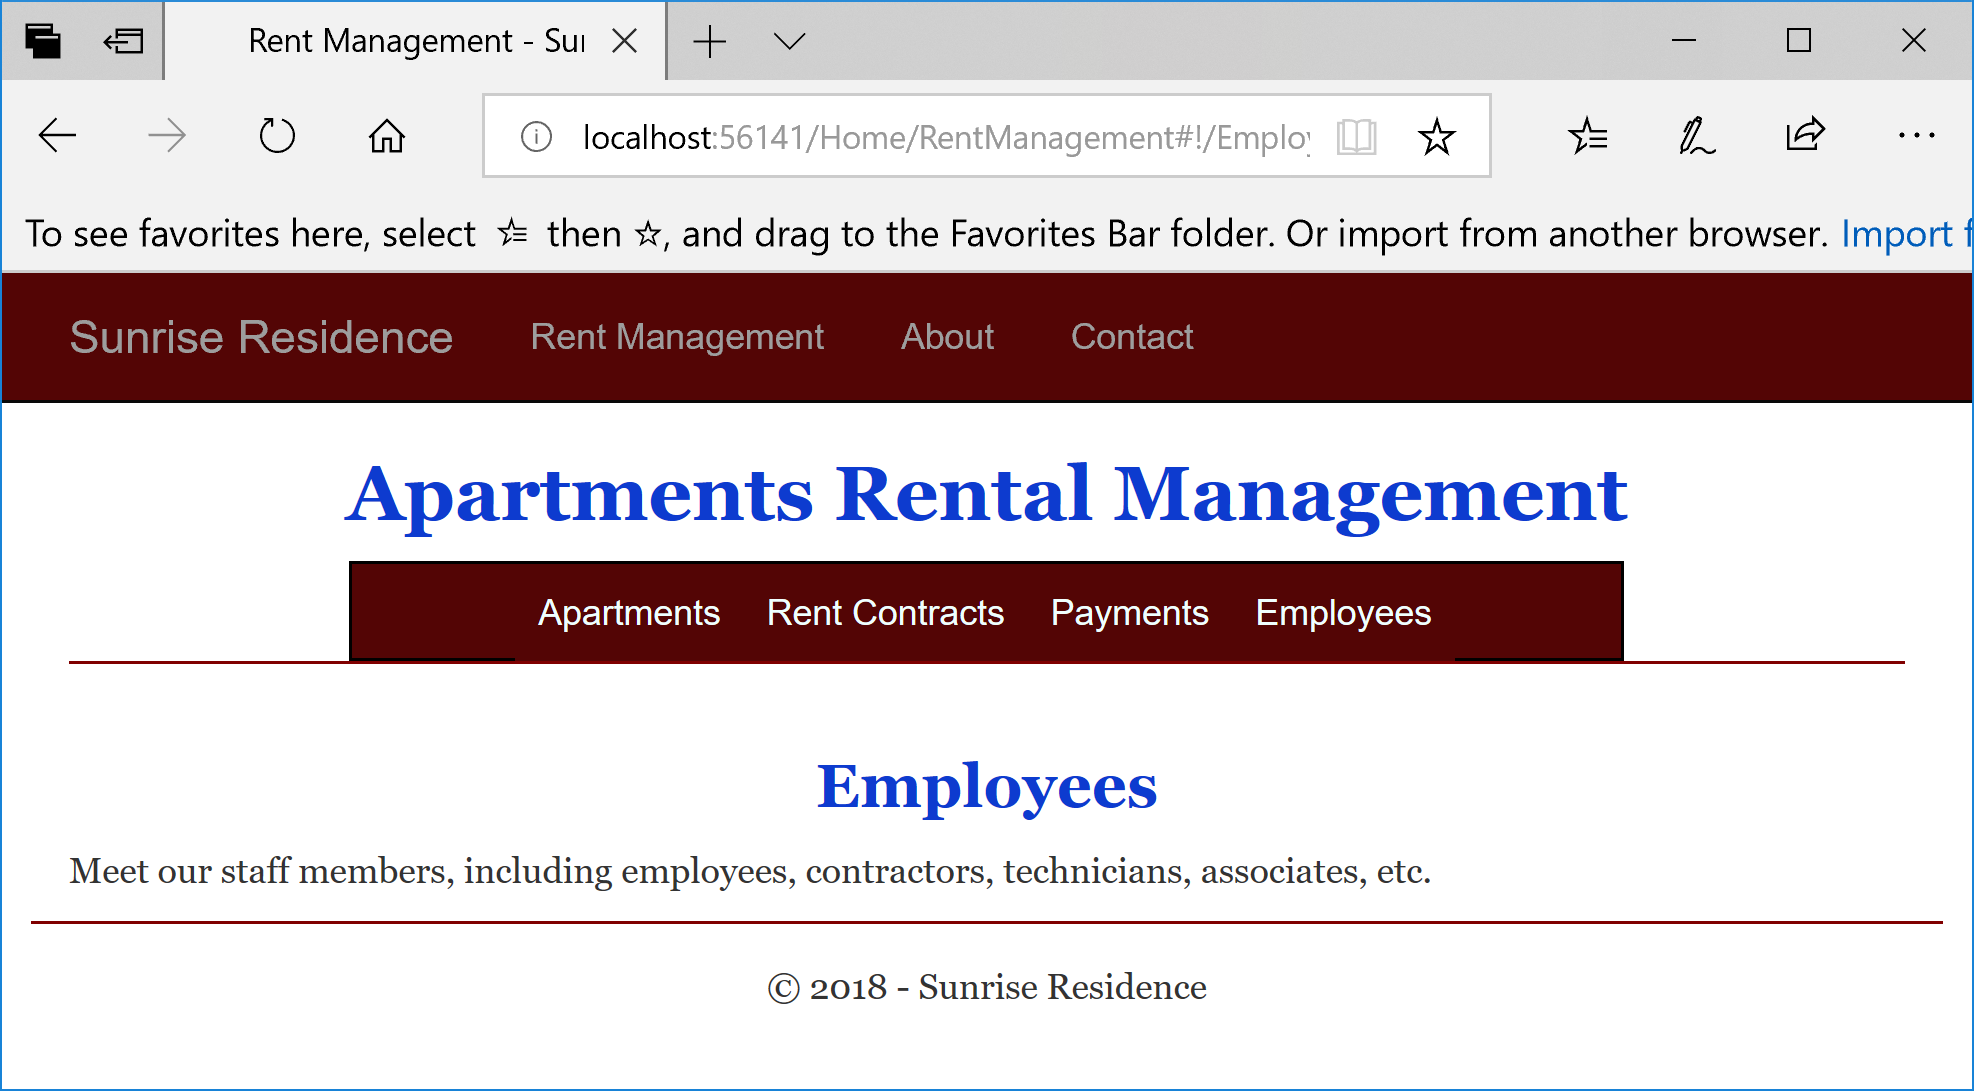The width and height of the screenshot is (1974, 1091).
Task: Open the Payments section
Action: pos(1130,613)
